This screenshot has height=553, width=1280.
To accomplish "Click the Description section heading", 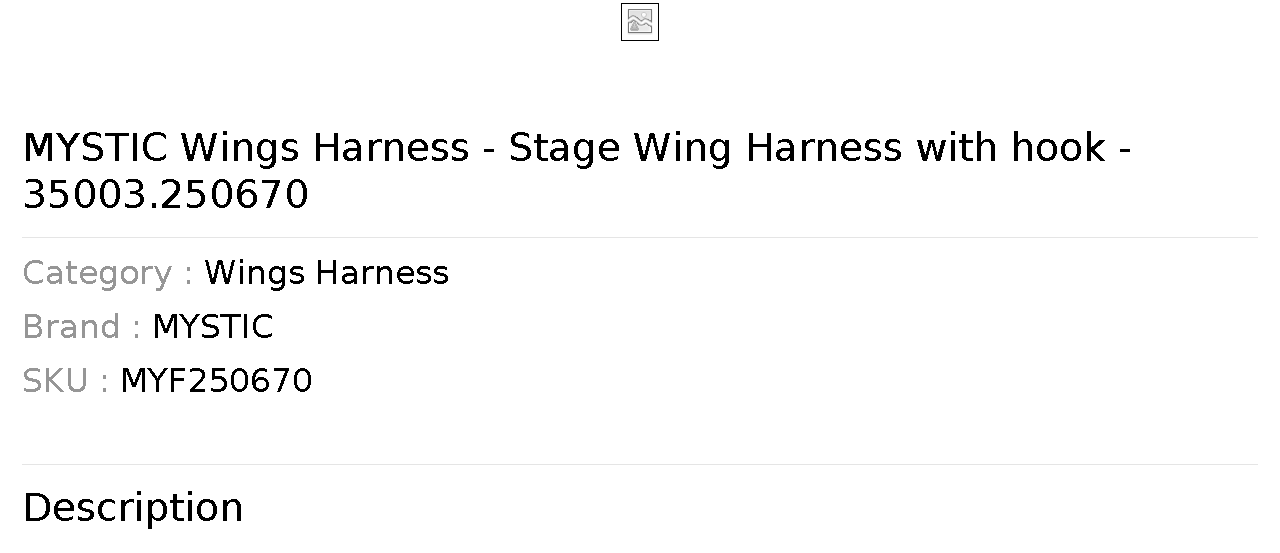I will click(133, 508).
